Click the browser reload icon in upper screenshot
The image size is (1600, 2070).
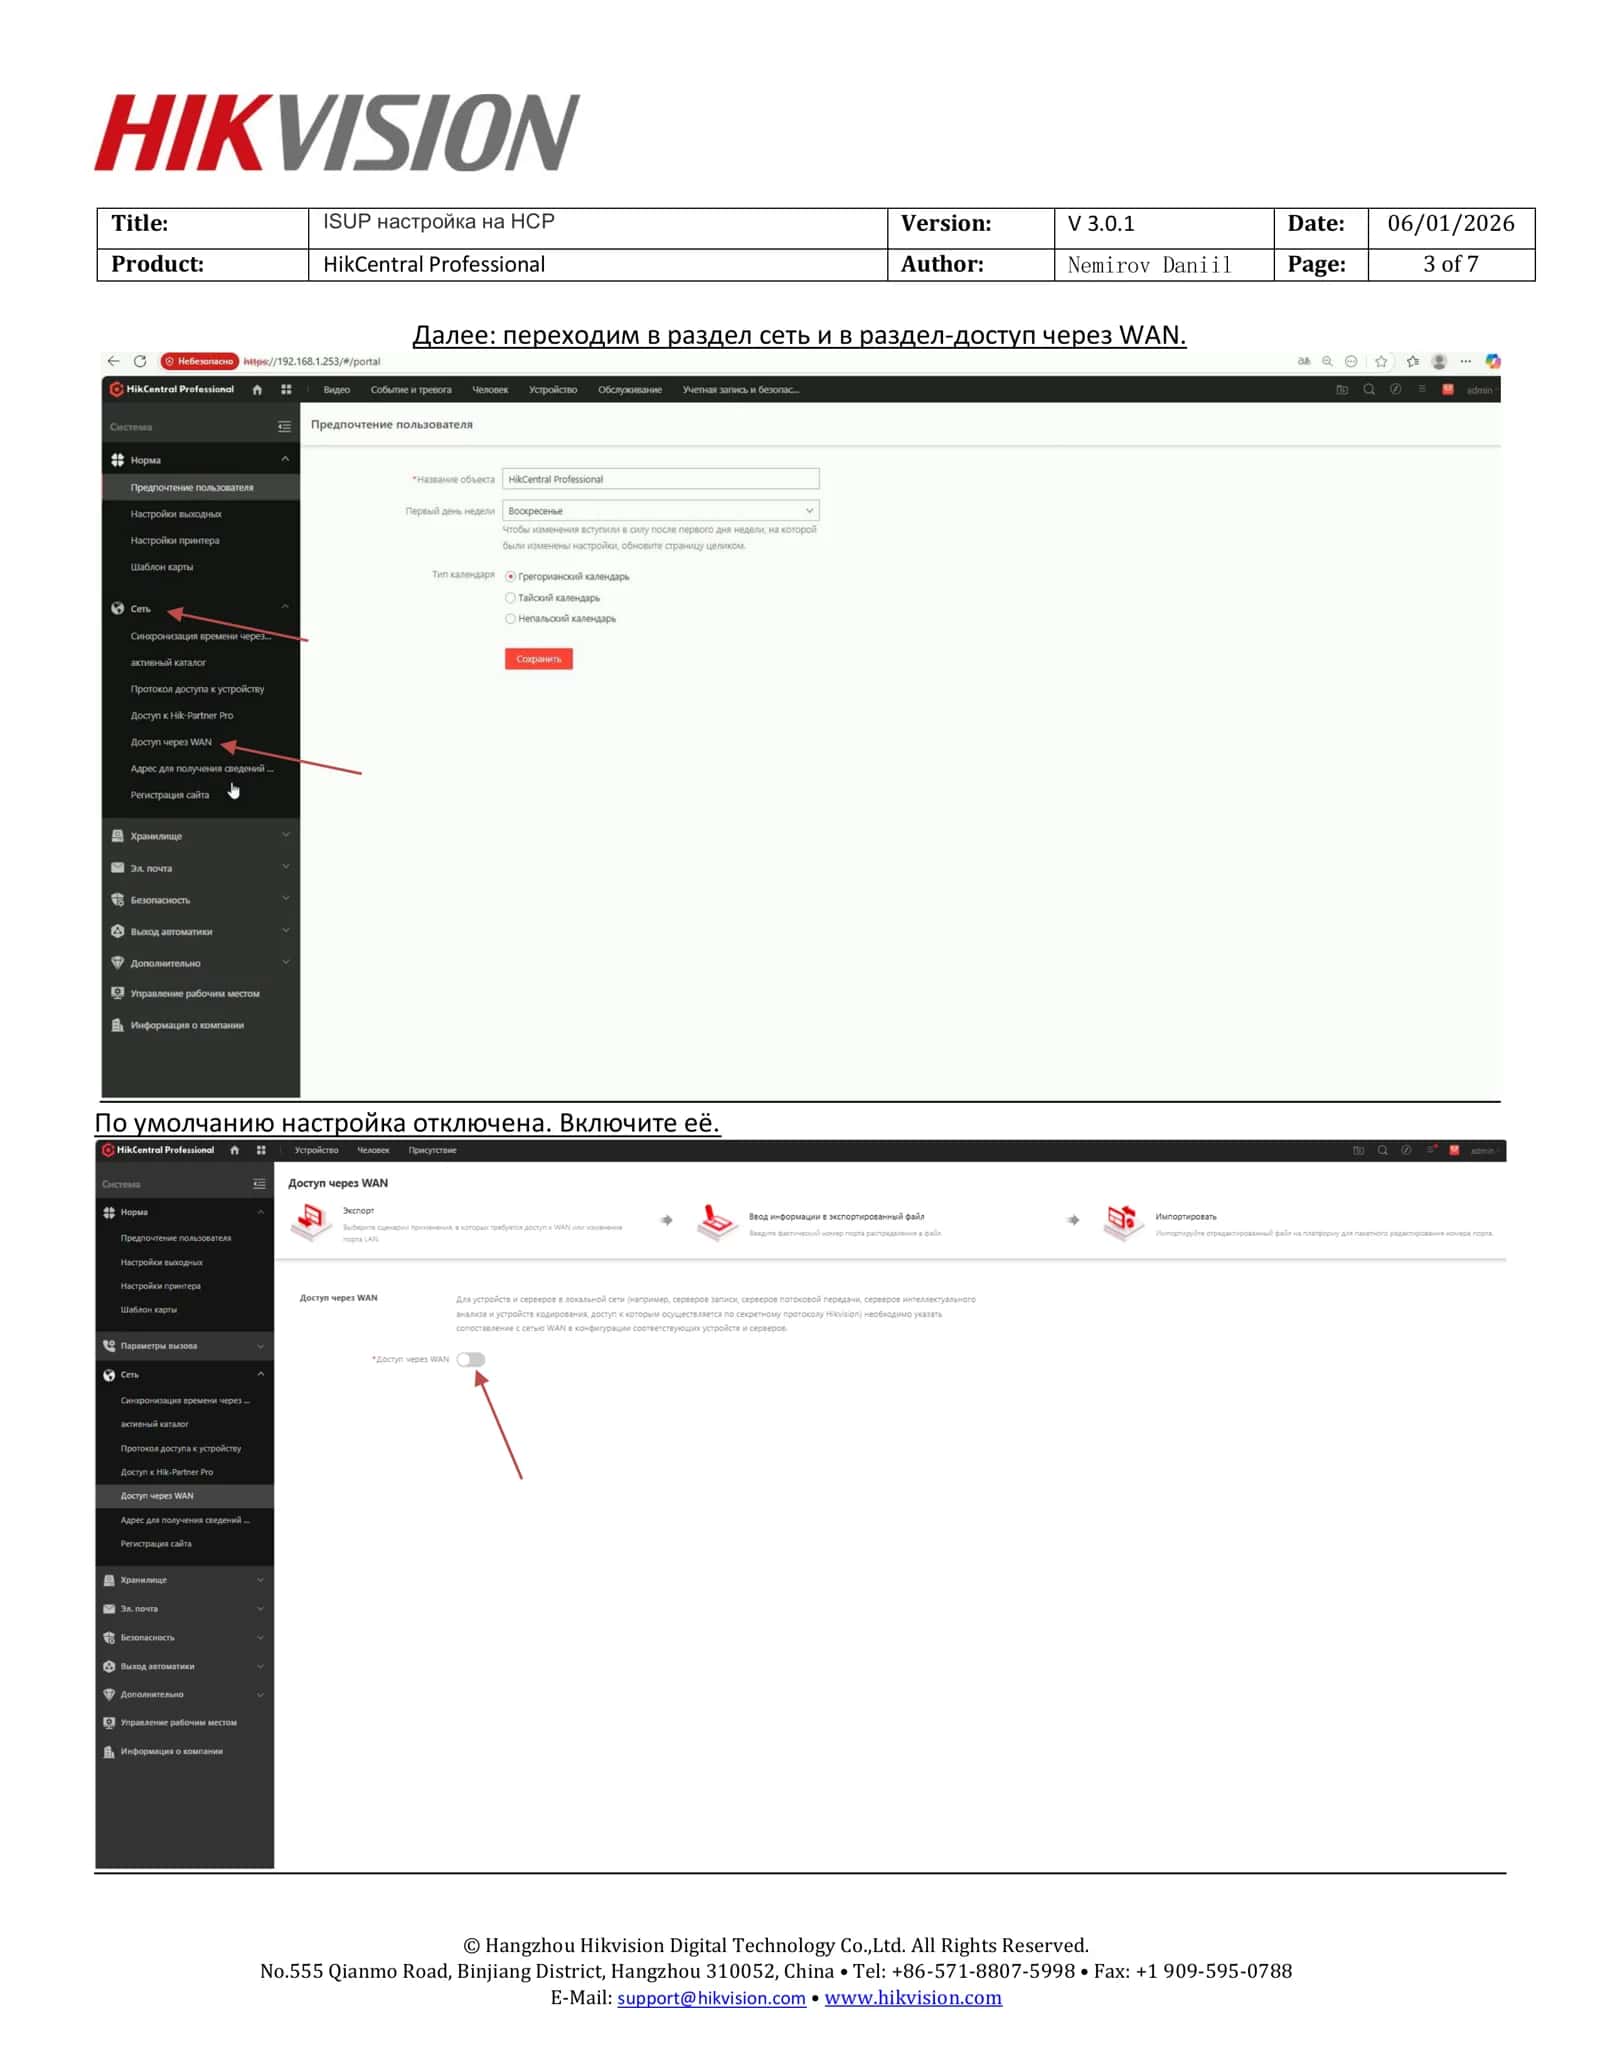pyautogui.click(x=140, y=361)
